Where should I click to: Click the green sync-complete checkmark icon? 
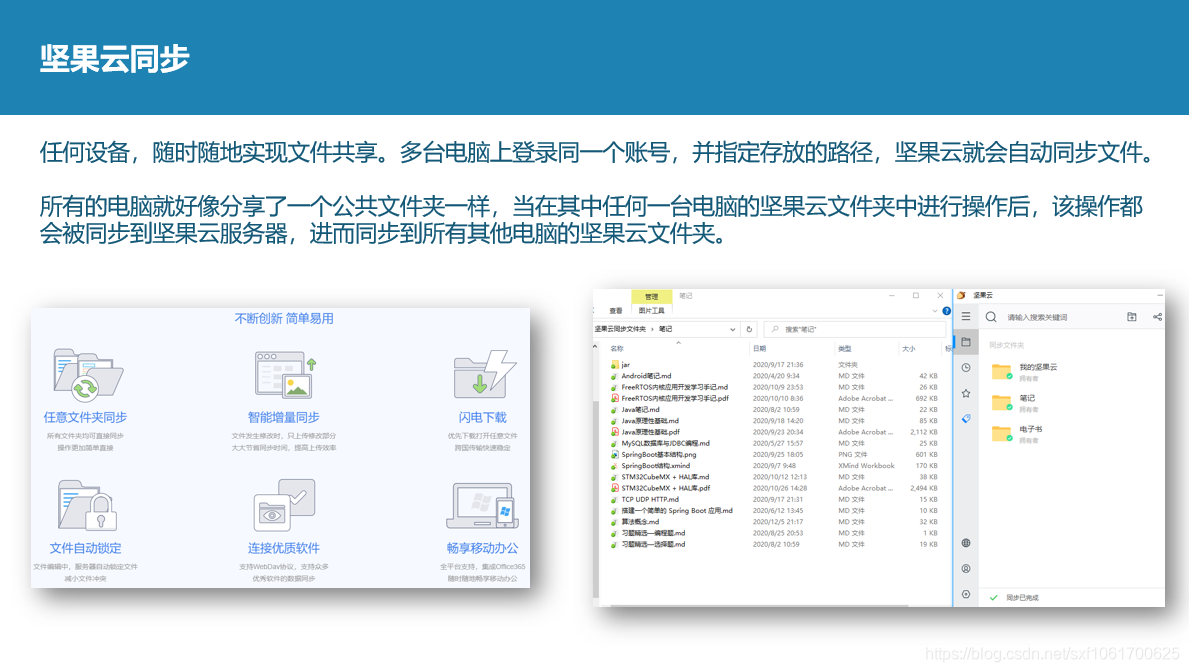(x=993, y=598)
